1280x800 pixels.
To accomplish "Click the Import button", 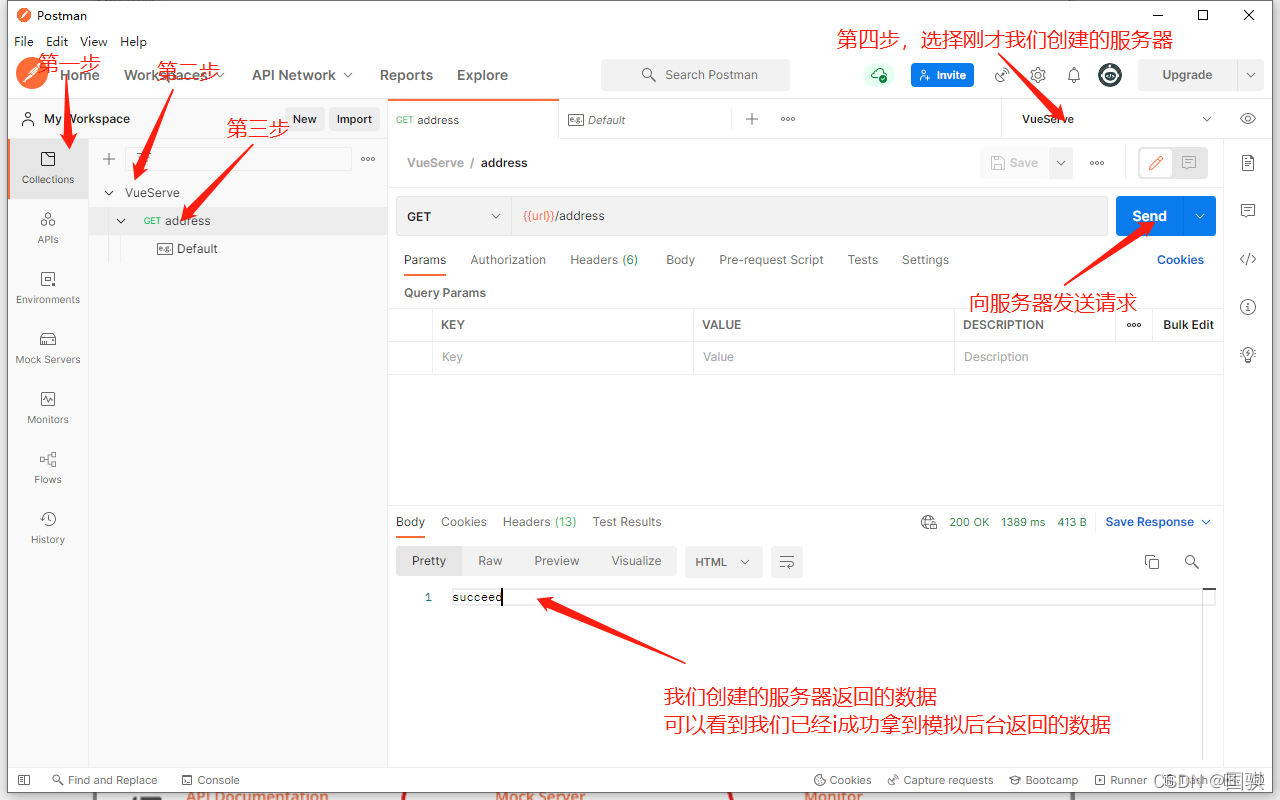I will (354, 119).
